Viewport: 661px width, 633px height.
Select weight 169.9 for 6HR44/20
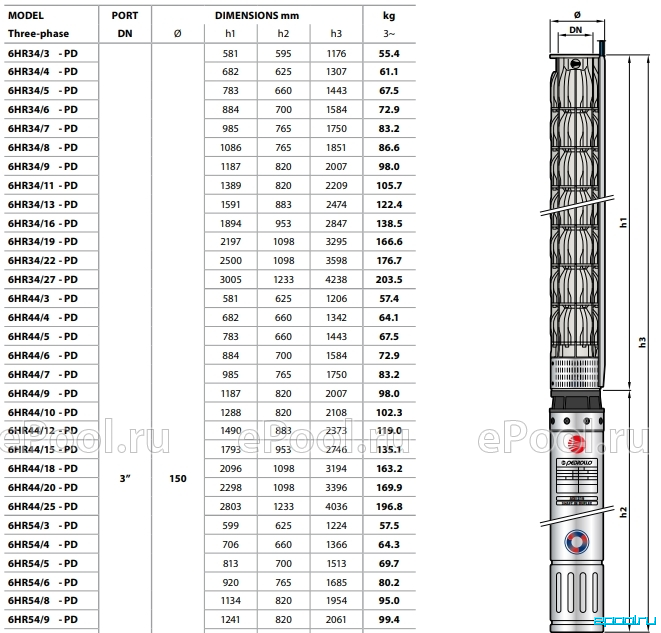(x=389, y=487)
